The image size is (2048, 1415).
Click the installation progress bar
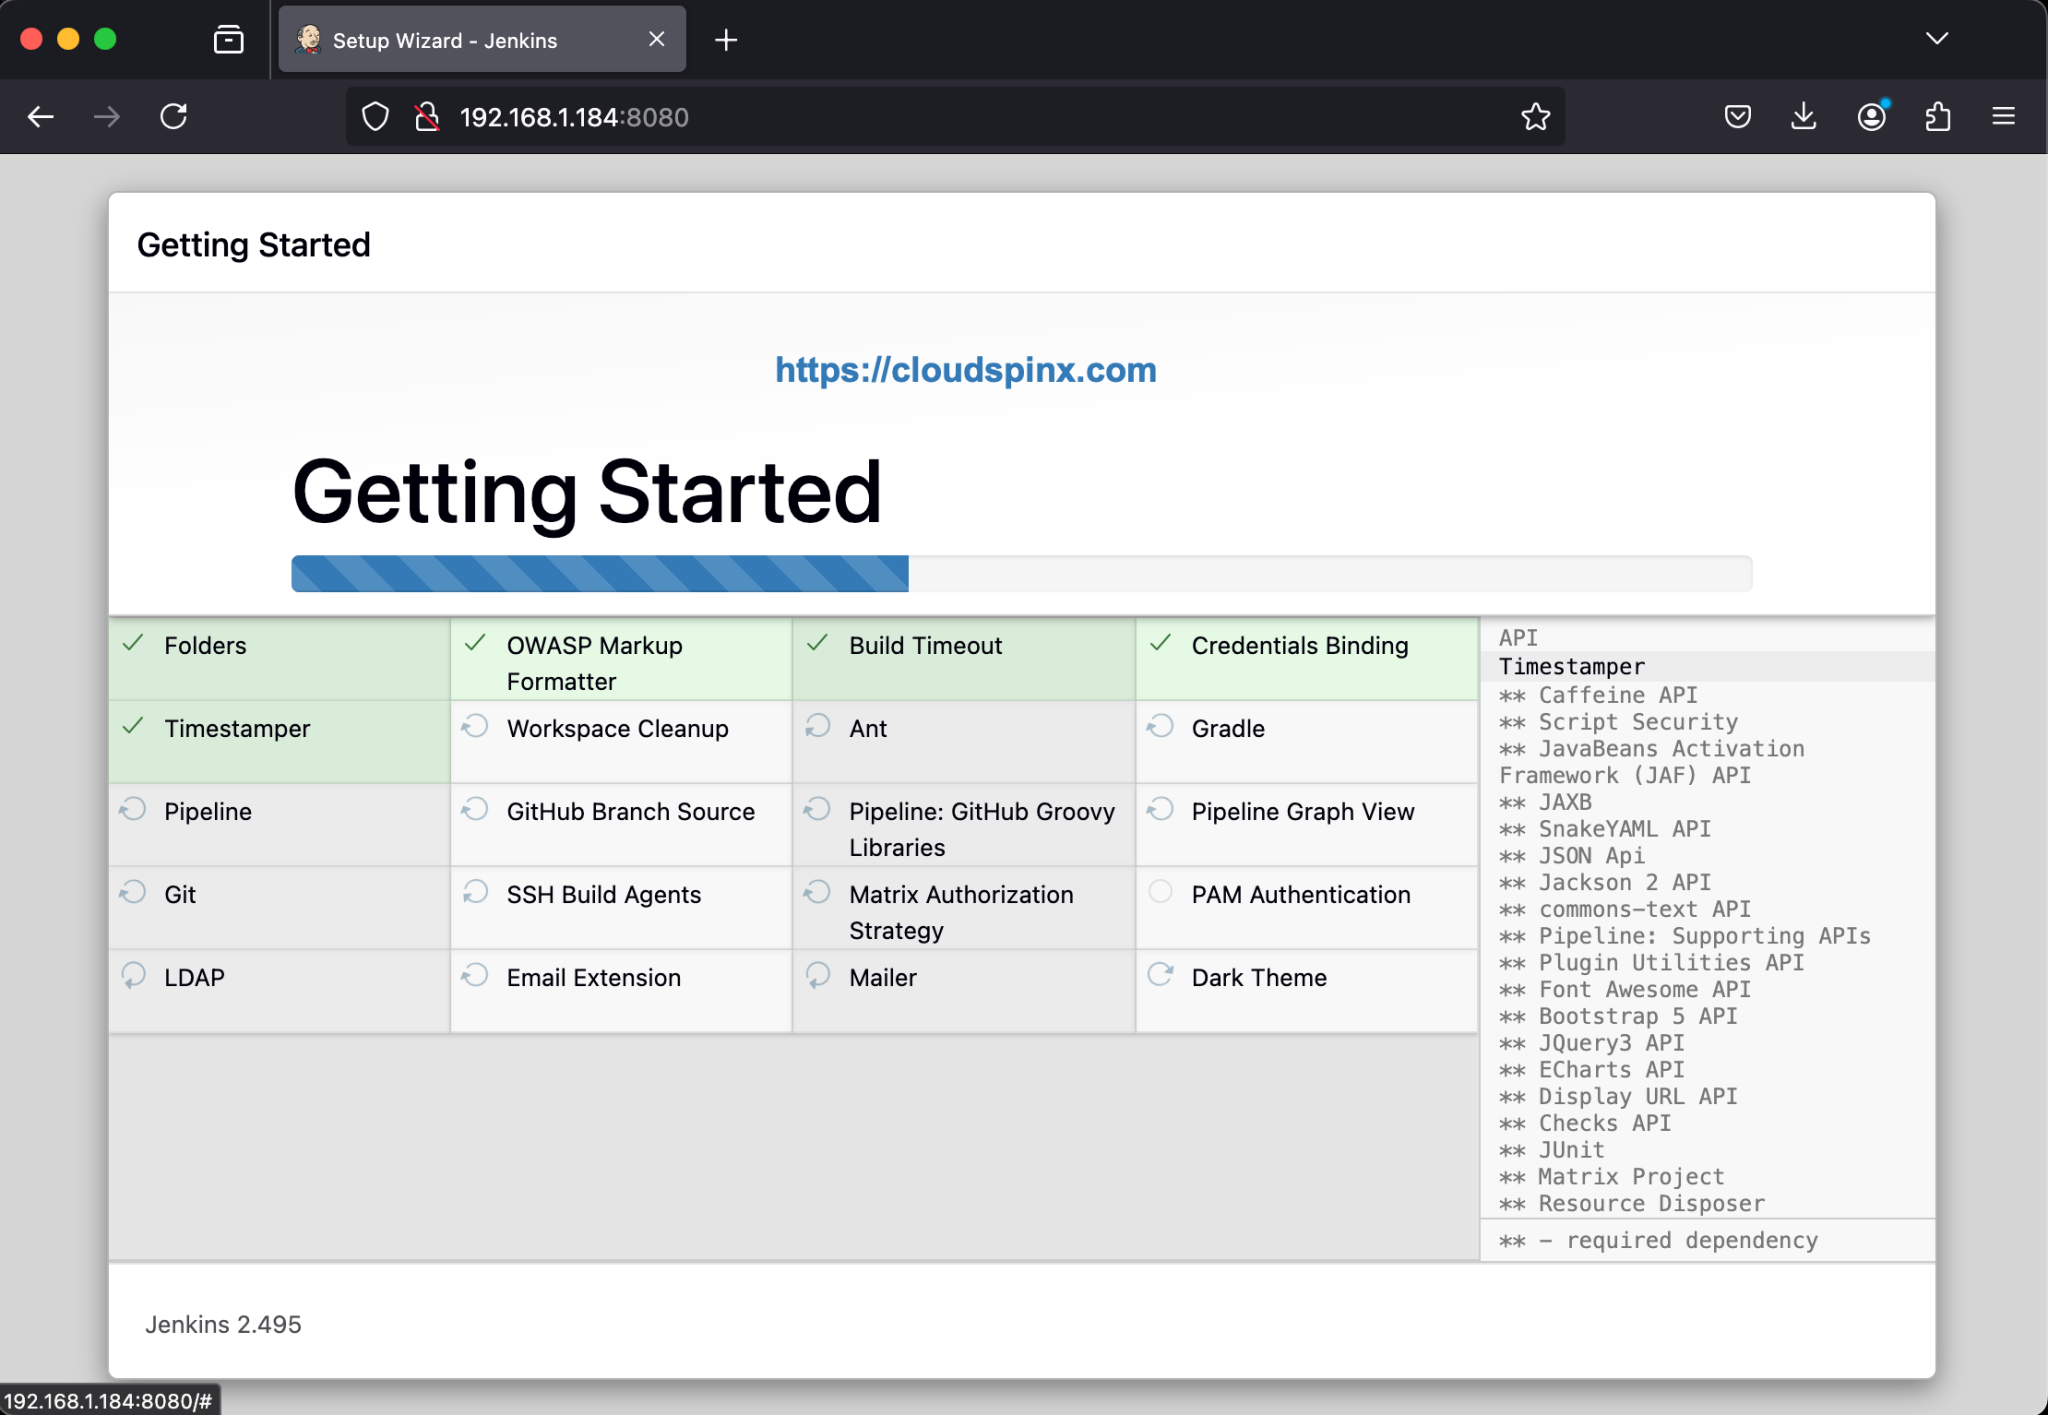1020,573
